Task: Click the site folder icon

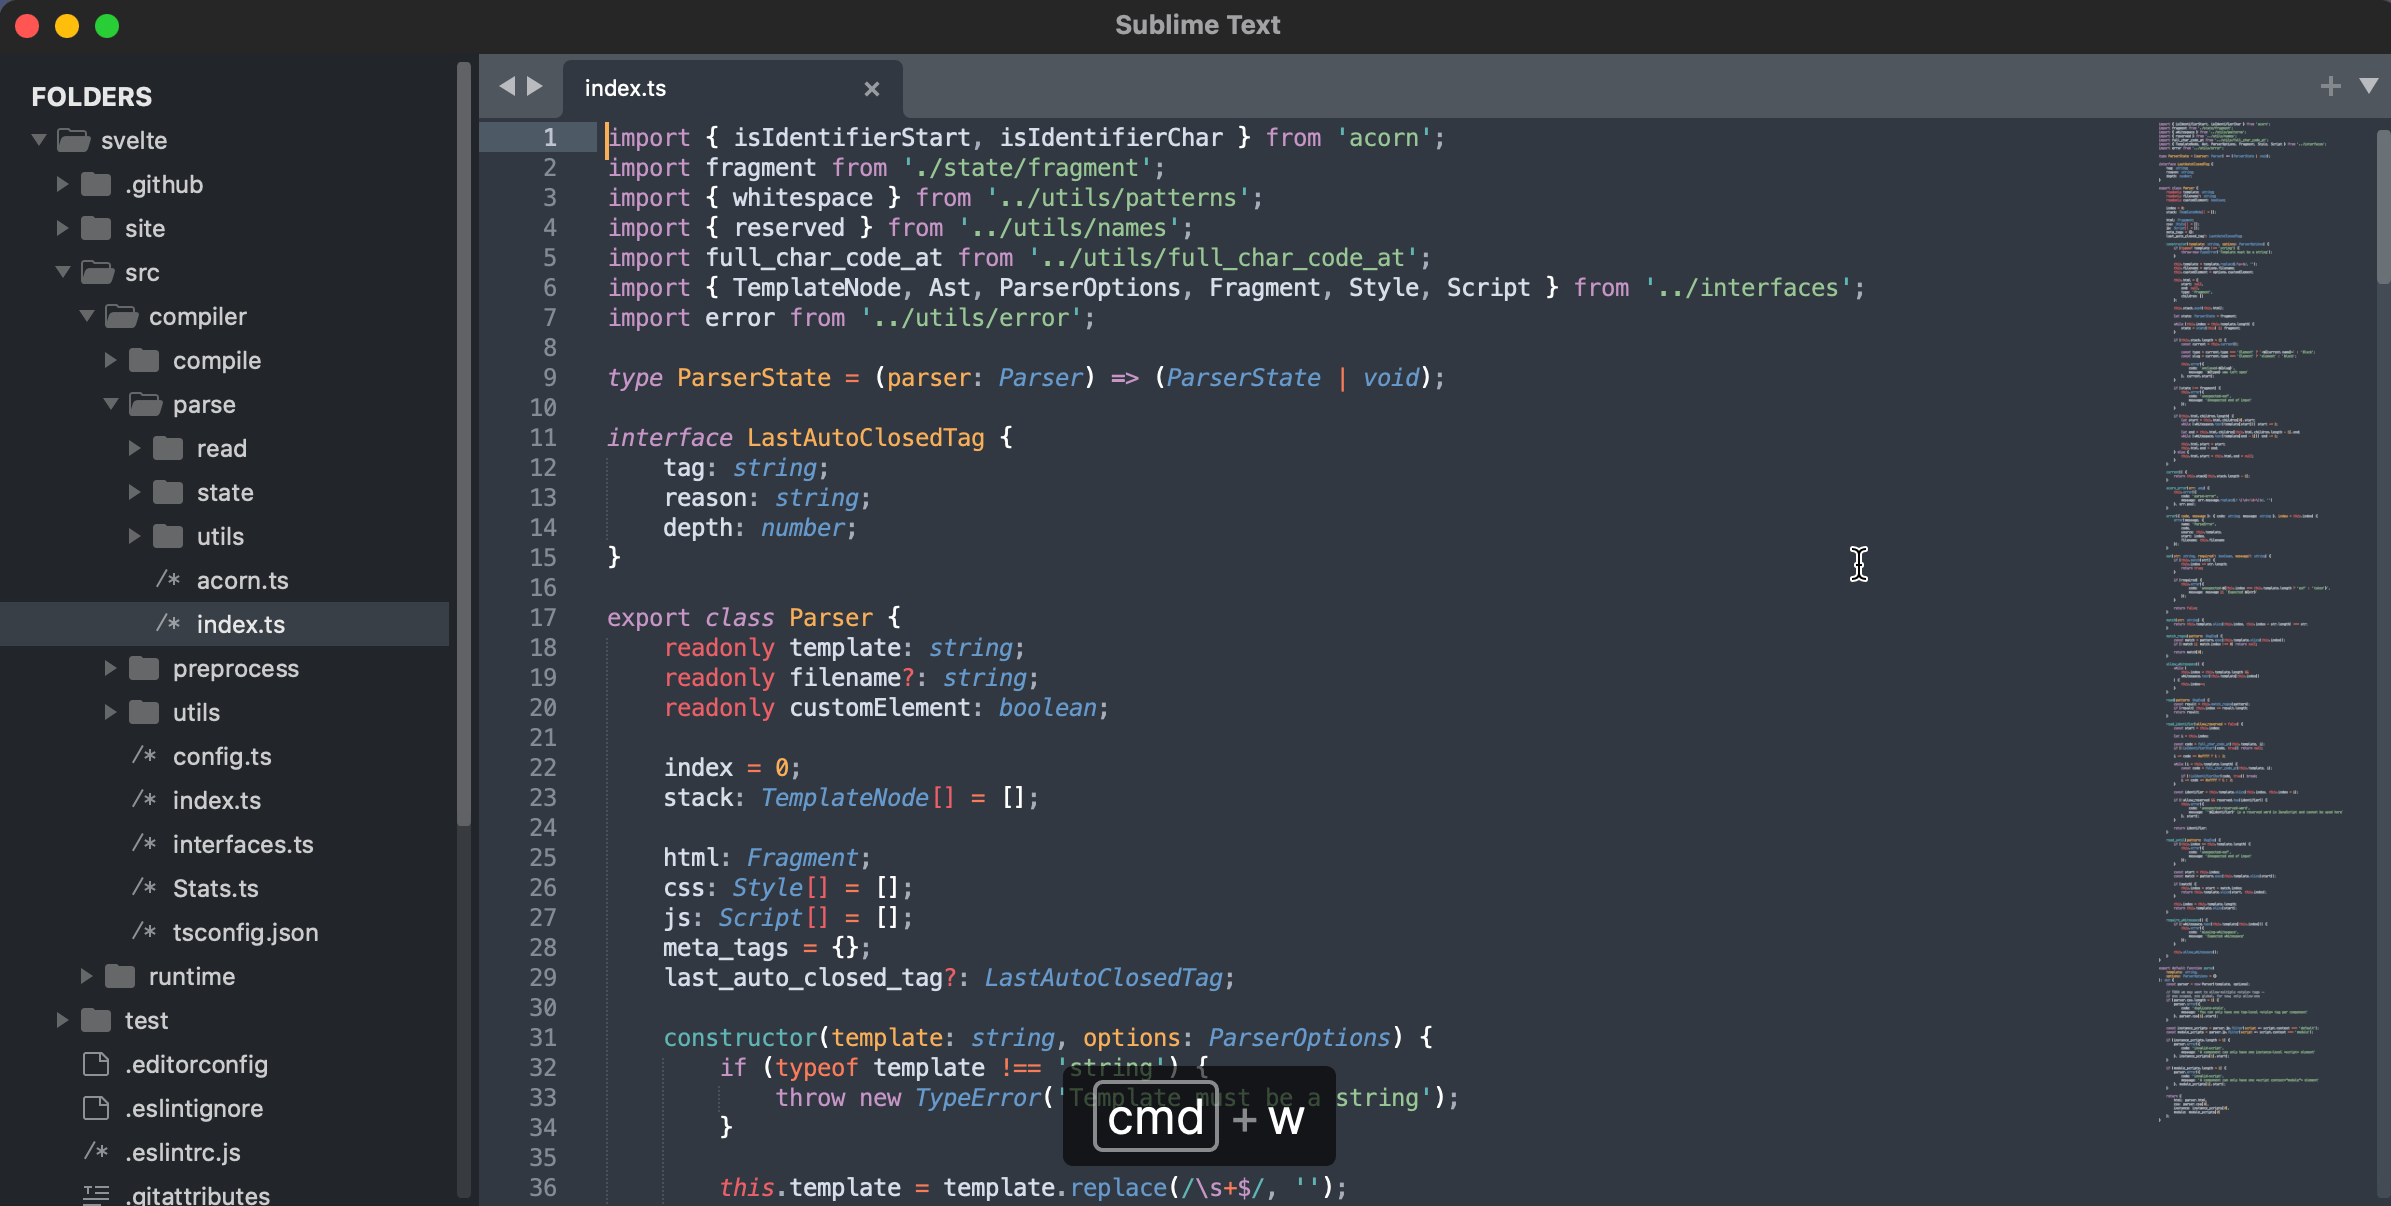Action: 96,228
